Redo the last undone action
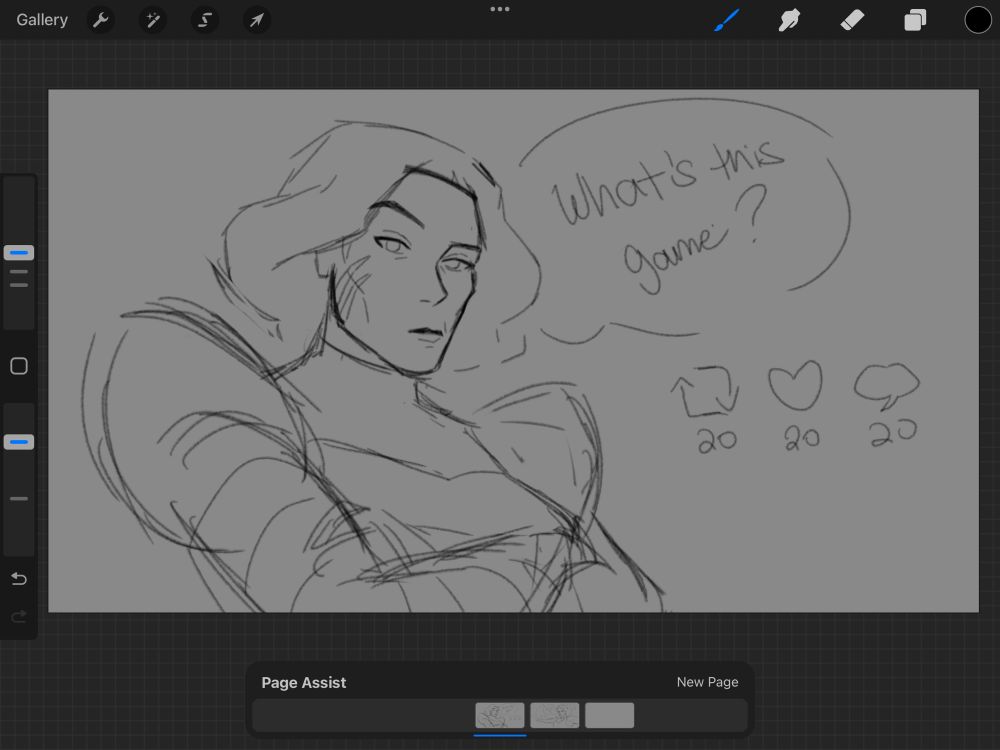This screenshot has height=750, width=1000. [x=19, y=617]
